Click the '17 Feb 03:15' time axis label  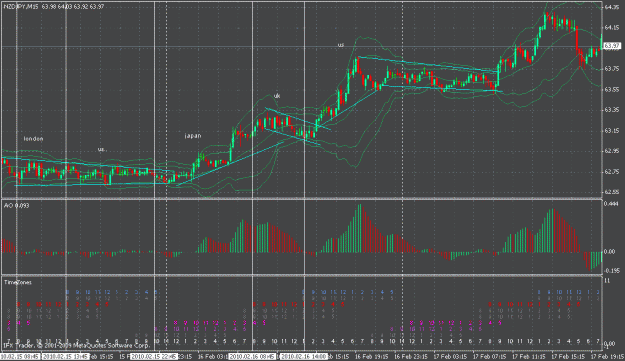coord(450,356)
